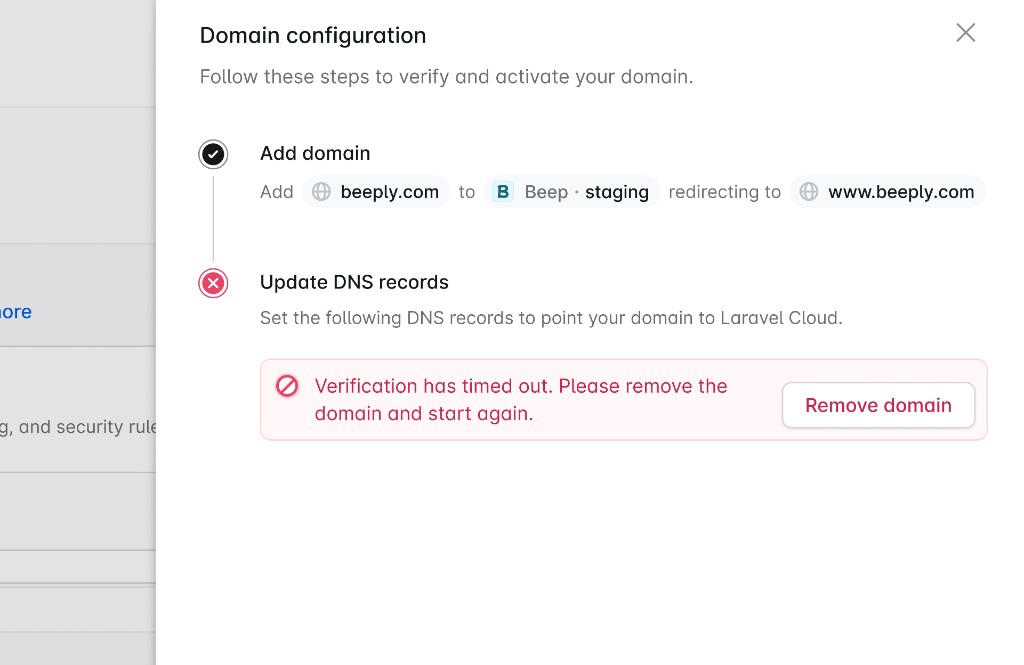Click the Beep application B icon
This screenshot has width=1024, height=665.
(x=502, y=191)
